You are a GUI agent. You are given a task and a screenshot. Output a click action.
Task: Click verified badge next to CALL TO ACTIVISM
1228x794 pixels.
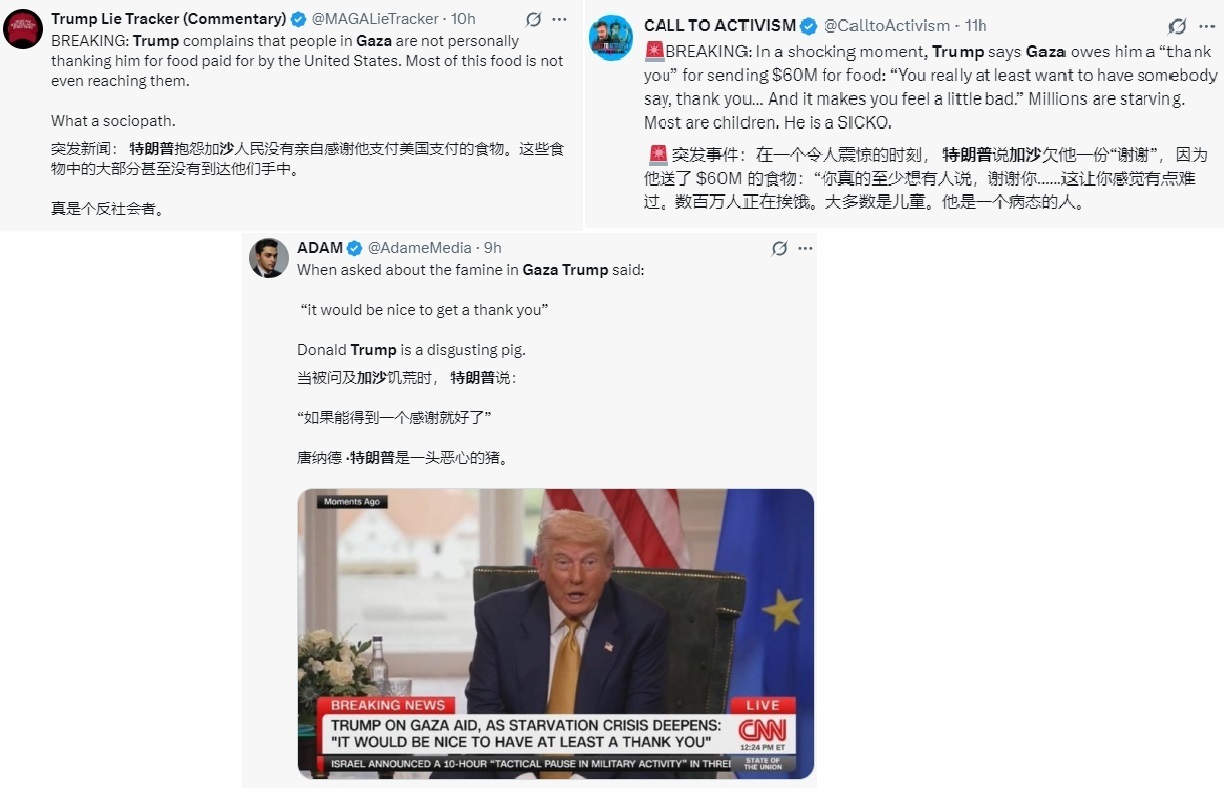coord(809,25)
